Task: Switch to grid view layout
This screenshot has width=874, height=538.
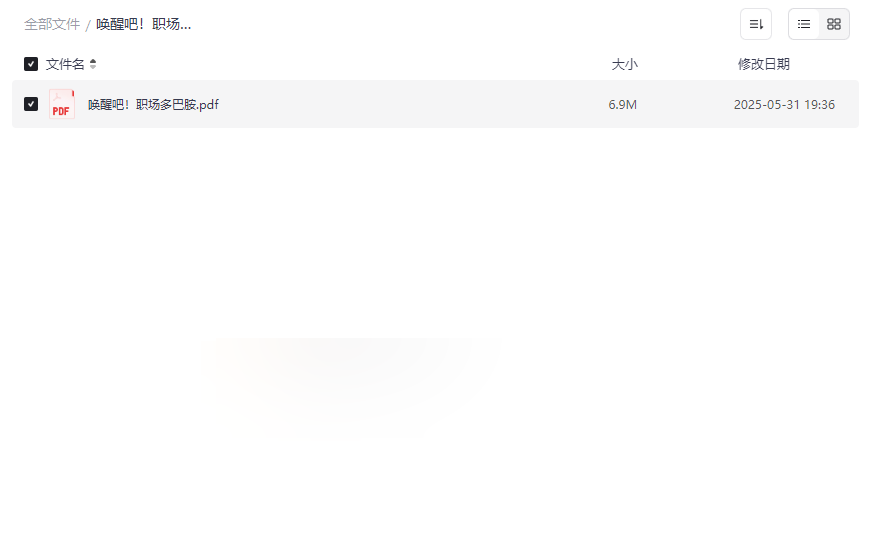Action: (834, 24)
